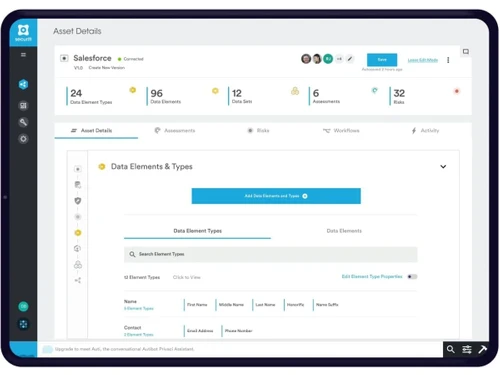Click the Edit Element Type Properties link
This screenshot has width=500, height=375.
[x=372, y=277]
